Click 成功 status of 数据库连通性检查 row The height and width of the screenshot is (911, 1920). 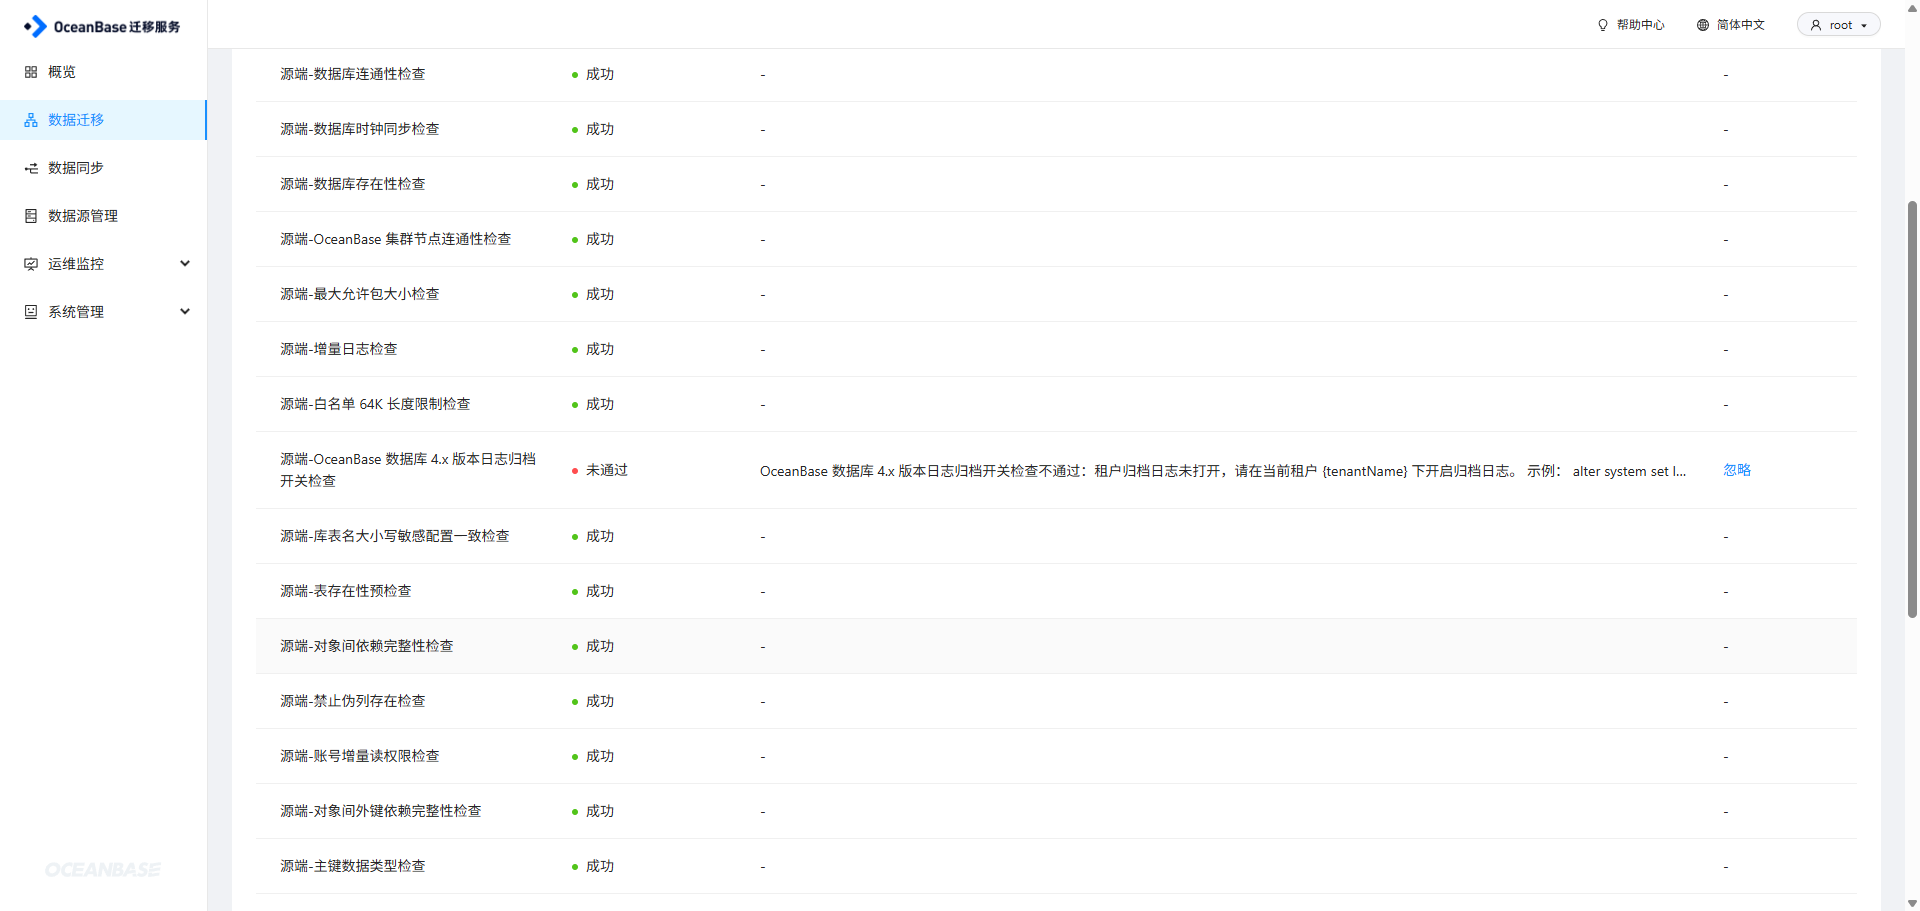click(599, 74)
